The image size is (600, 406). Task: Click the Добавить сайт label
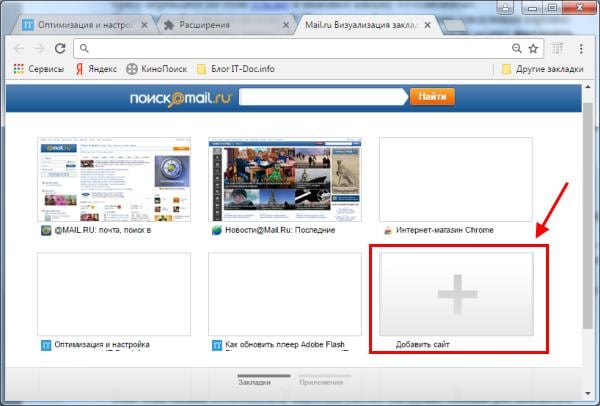point(422,344)
